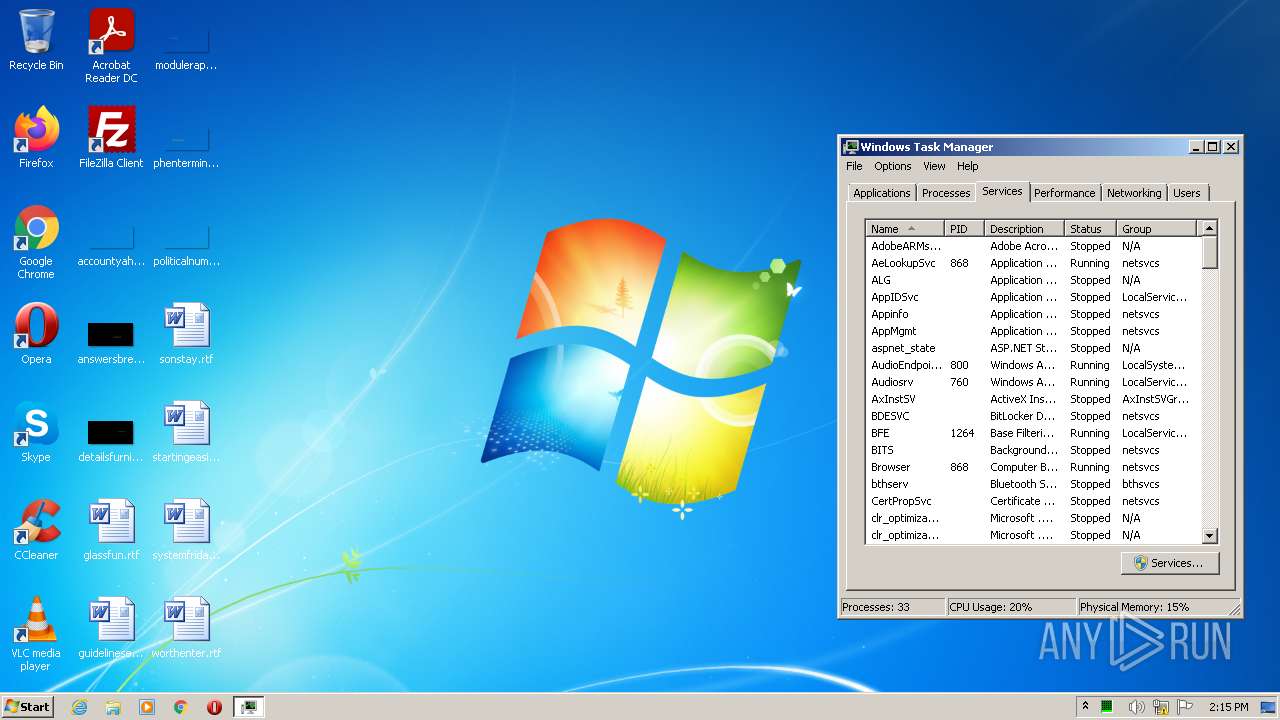Viewport: 1280px width, 720px height.
Task: Launch Firefox from the desktop
Action: point(36,138)
